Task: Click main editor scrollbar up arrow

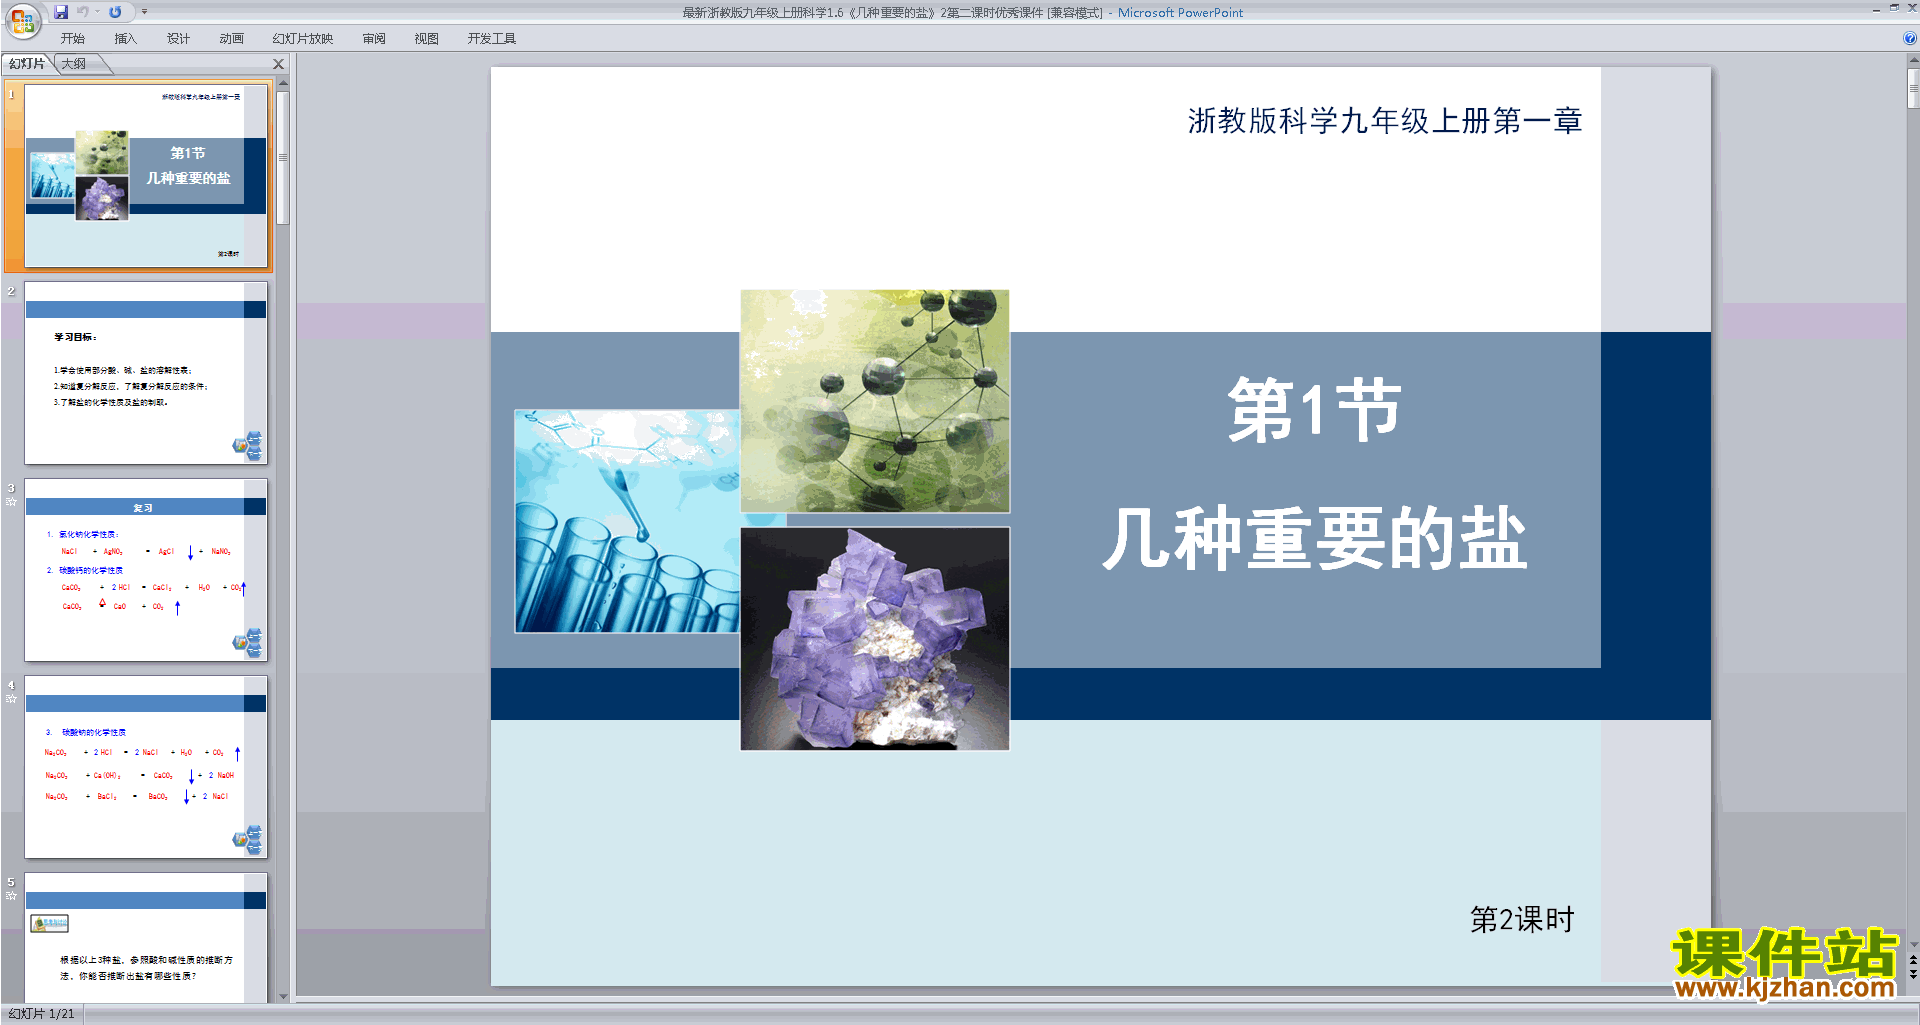Action: coord(1913,60)
